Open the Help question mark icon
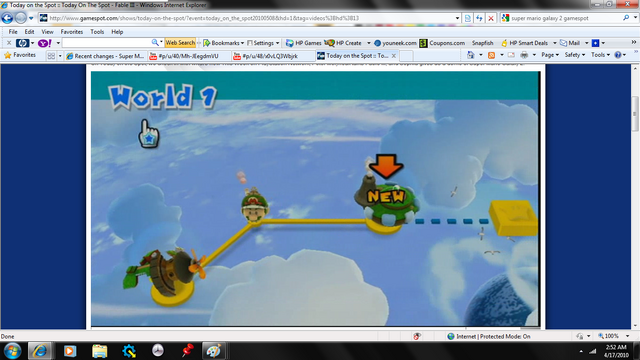Image resolution: width=640 pixels, height=360 pixels. tap(618, 55)
